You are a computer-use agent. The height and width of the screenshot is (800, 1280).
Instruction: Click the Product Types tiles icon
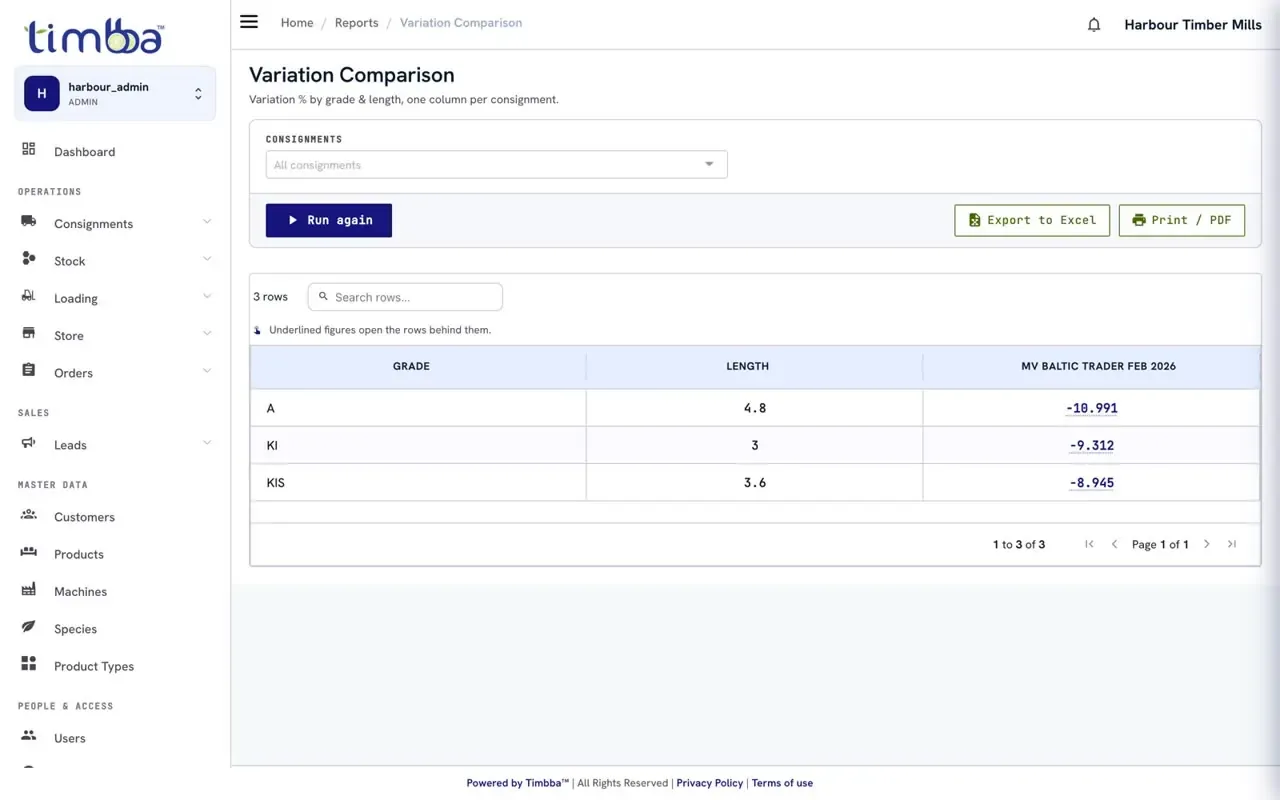coord(29,664)
